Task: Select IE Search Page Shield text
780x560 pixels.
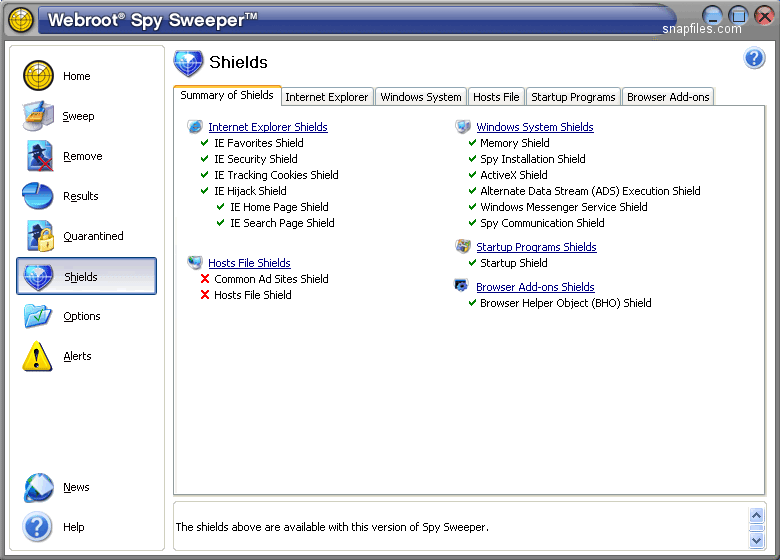Action: (x=282, y=223)
